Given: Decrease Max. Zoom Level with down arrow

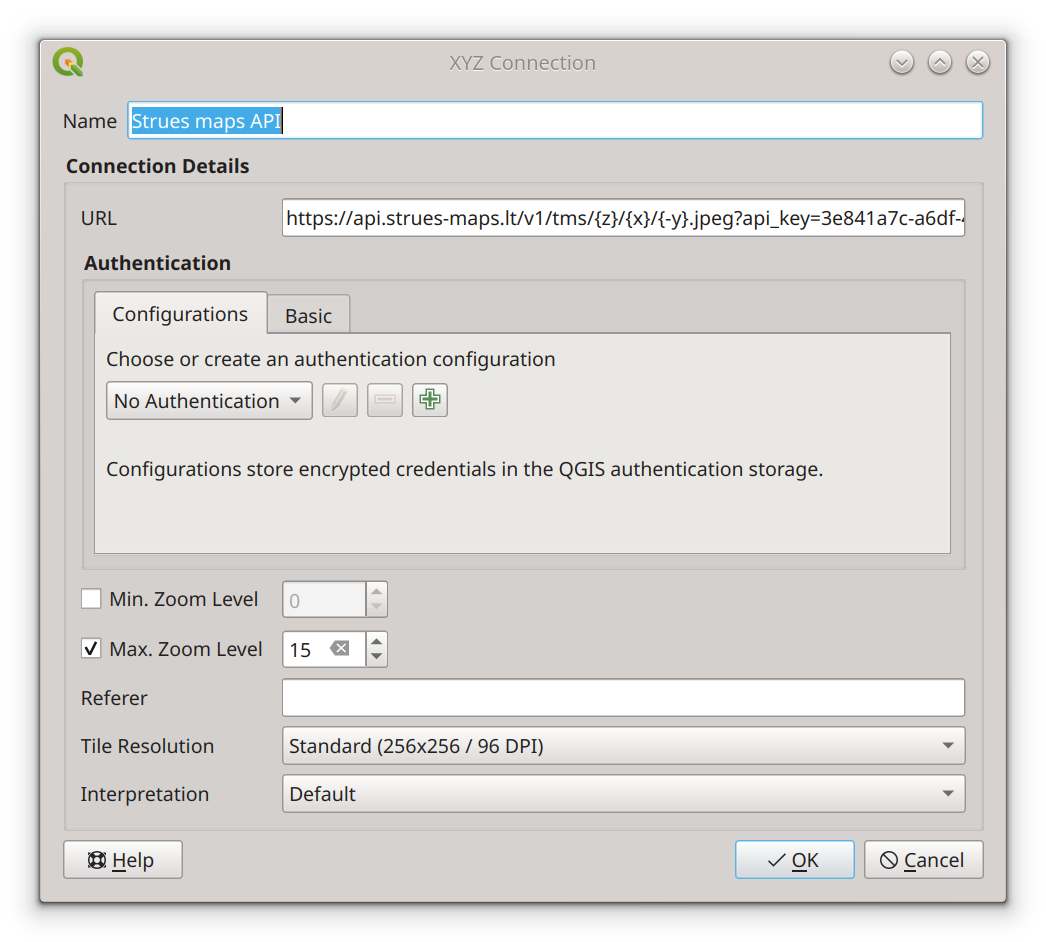Looking at the screenshot, I should pos(377,657).
